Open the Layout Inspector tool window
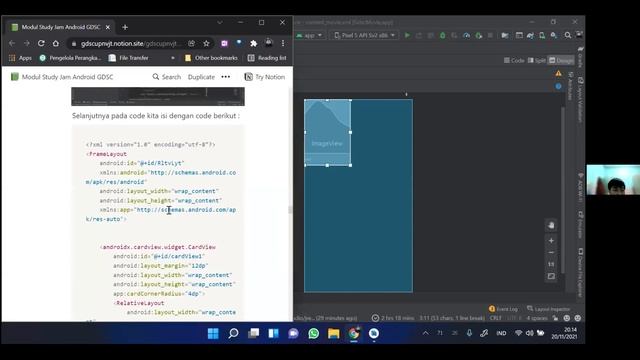This screenshot has width=640, height=360. point(548,309)
